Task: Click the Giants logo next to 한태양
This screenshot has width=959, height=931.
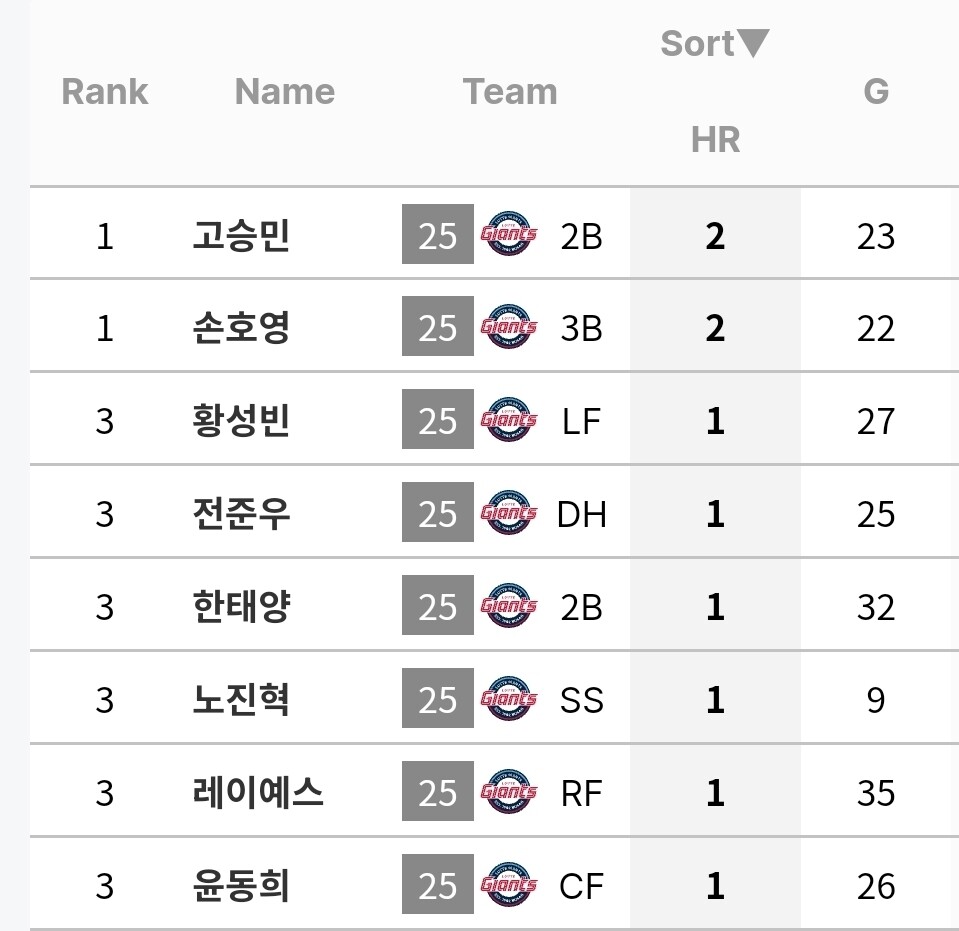Action: point(509,607)
